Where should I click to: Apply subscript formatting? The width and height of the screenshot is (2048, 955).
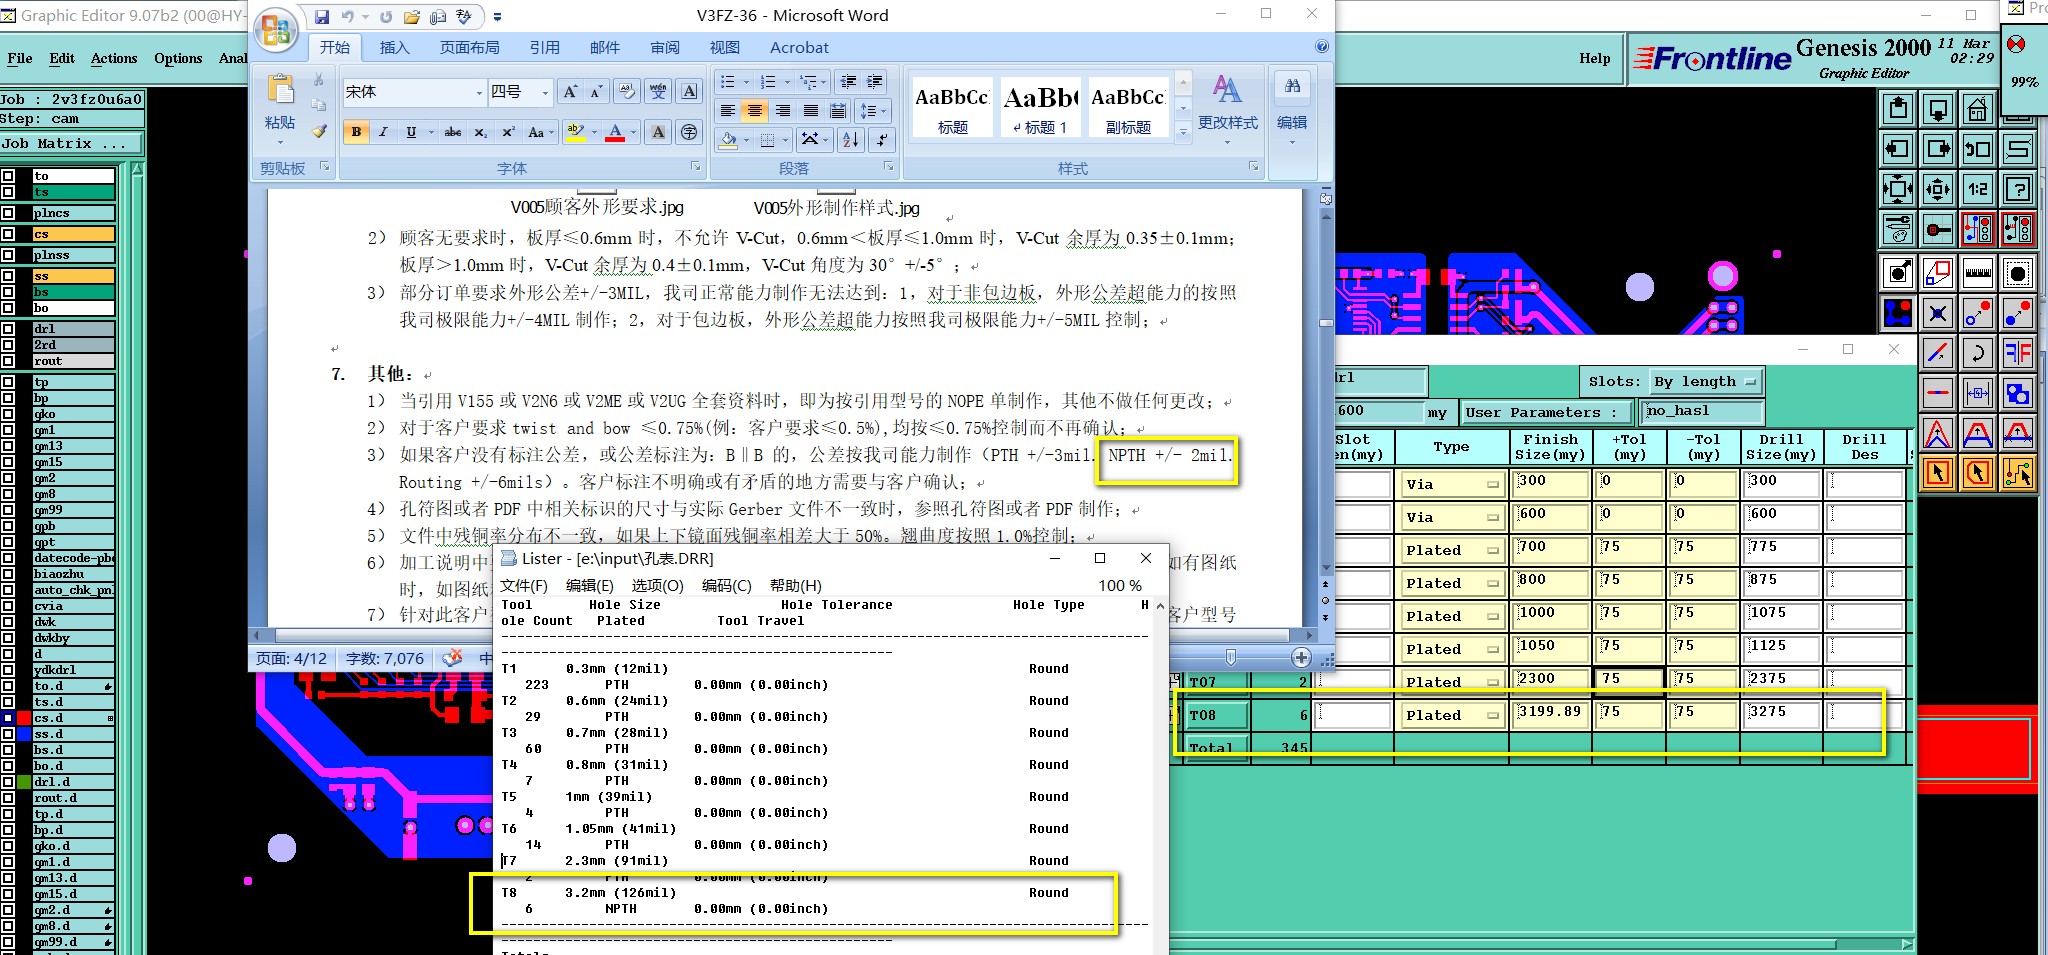tap(481, 132)
